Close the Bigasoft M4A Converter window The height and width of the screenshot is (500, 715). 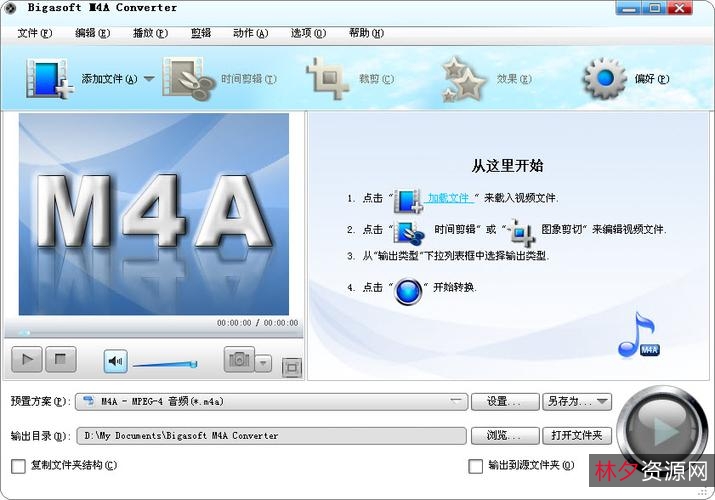[680, 8]
